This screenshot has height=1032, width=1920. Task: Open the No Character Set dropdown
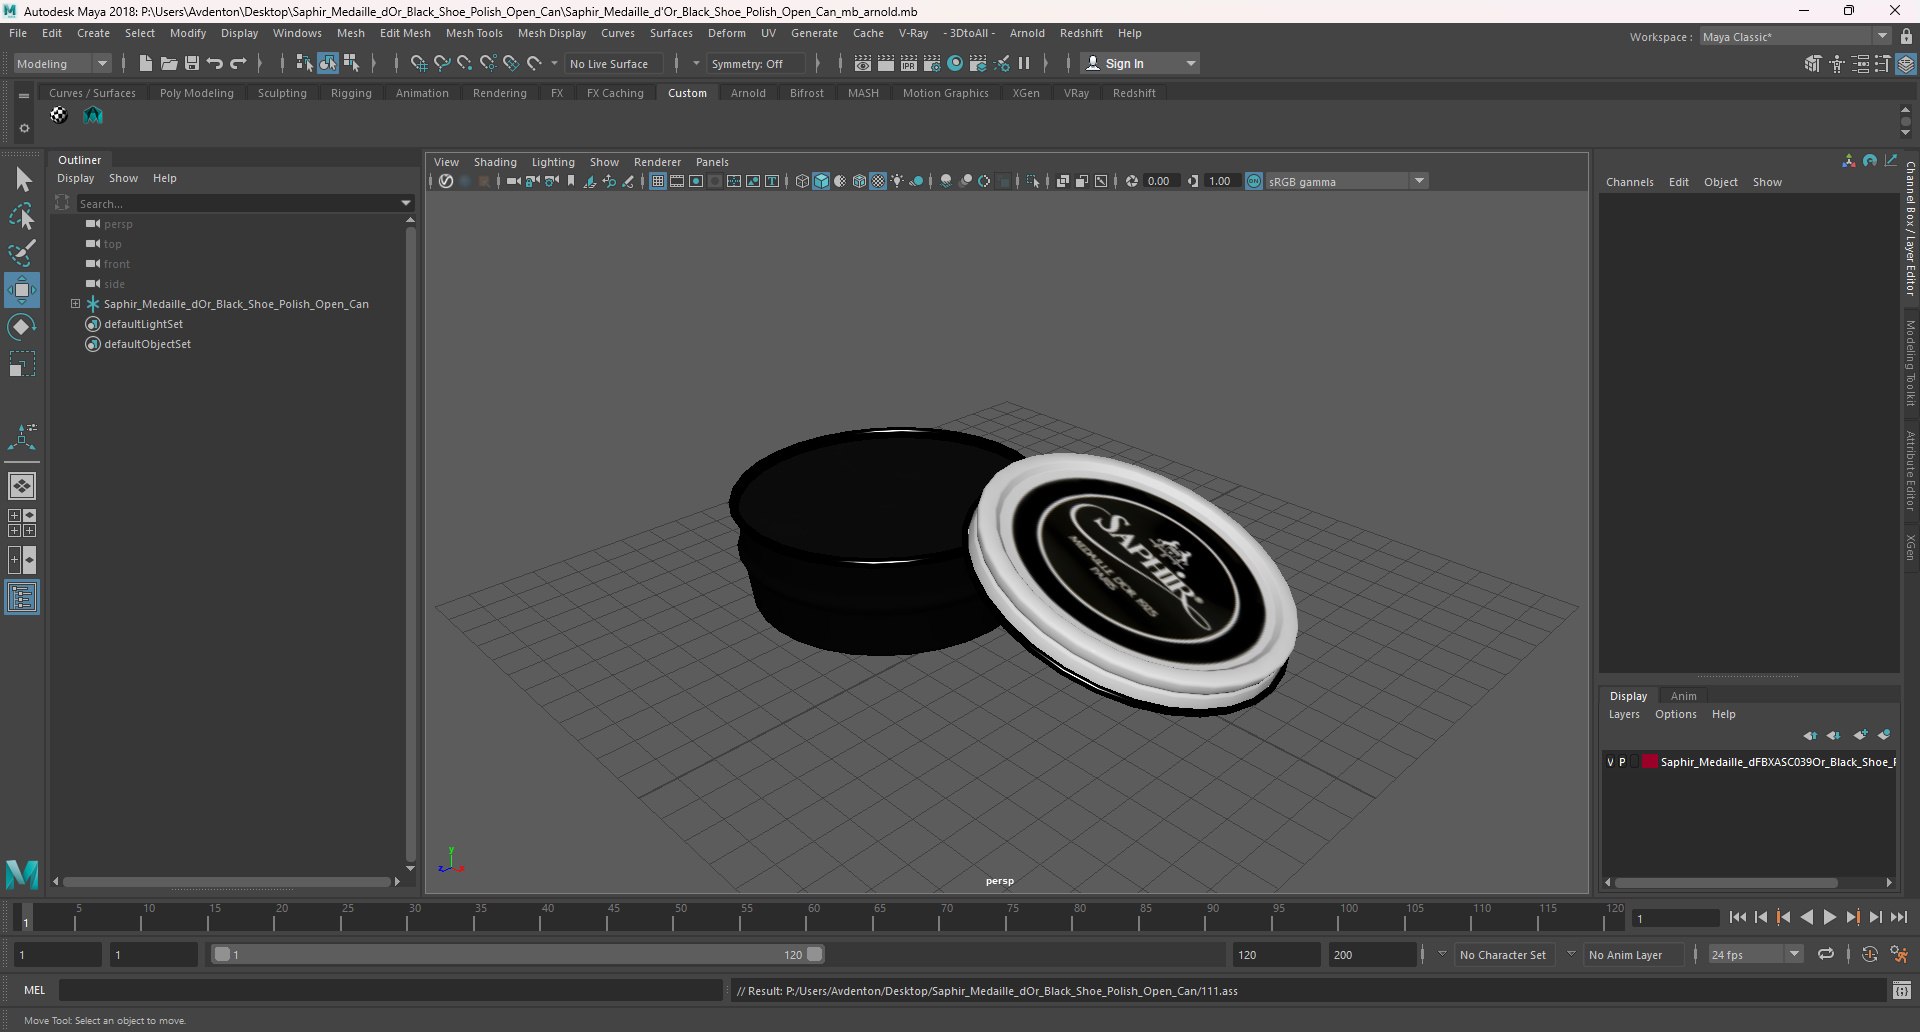click(x=1442, y=954)
